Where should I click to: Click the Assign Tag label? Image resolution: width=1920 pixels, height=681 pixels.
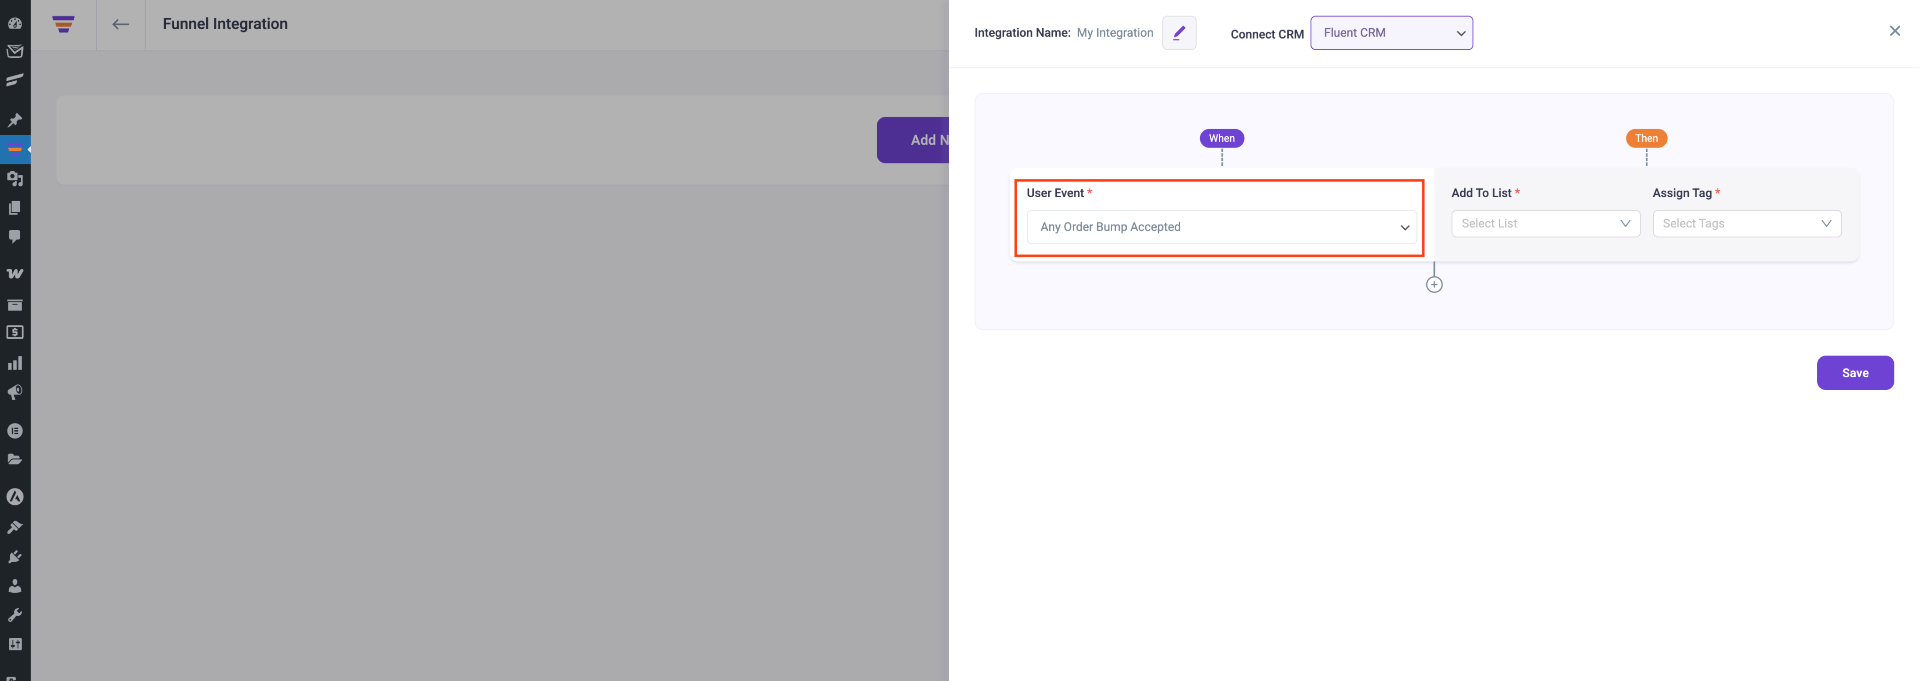tap(1682, 193)
